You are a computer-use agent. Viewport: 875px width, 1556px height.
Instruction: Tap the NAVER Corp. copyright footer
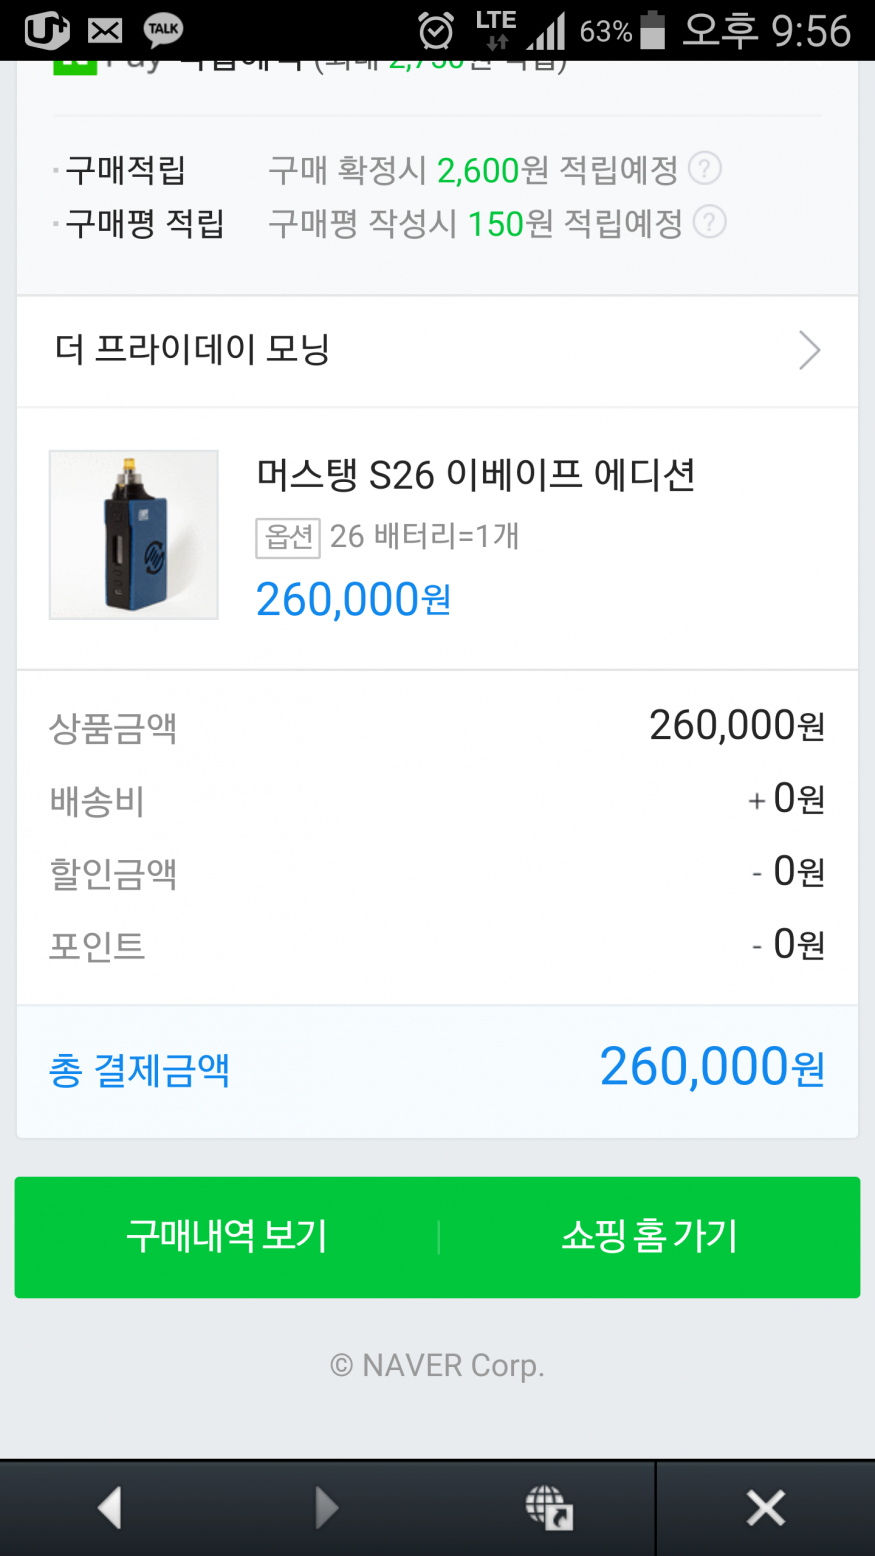click(x=437, y=1365)
